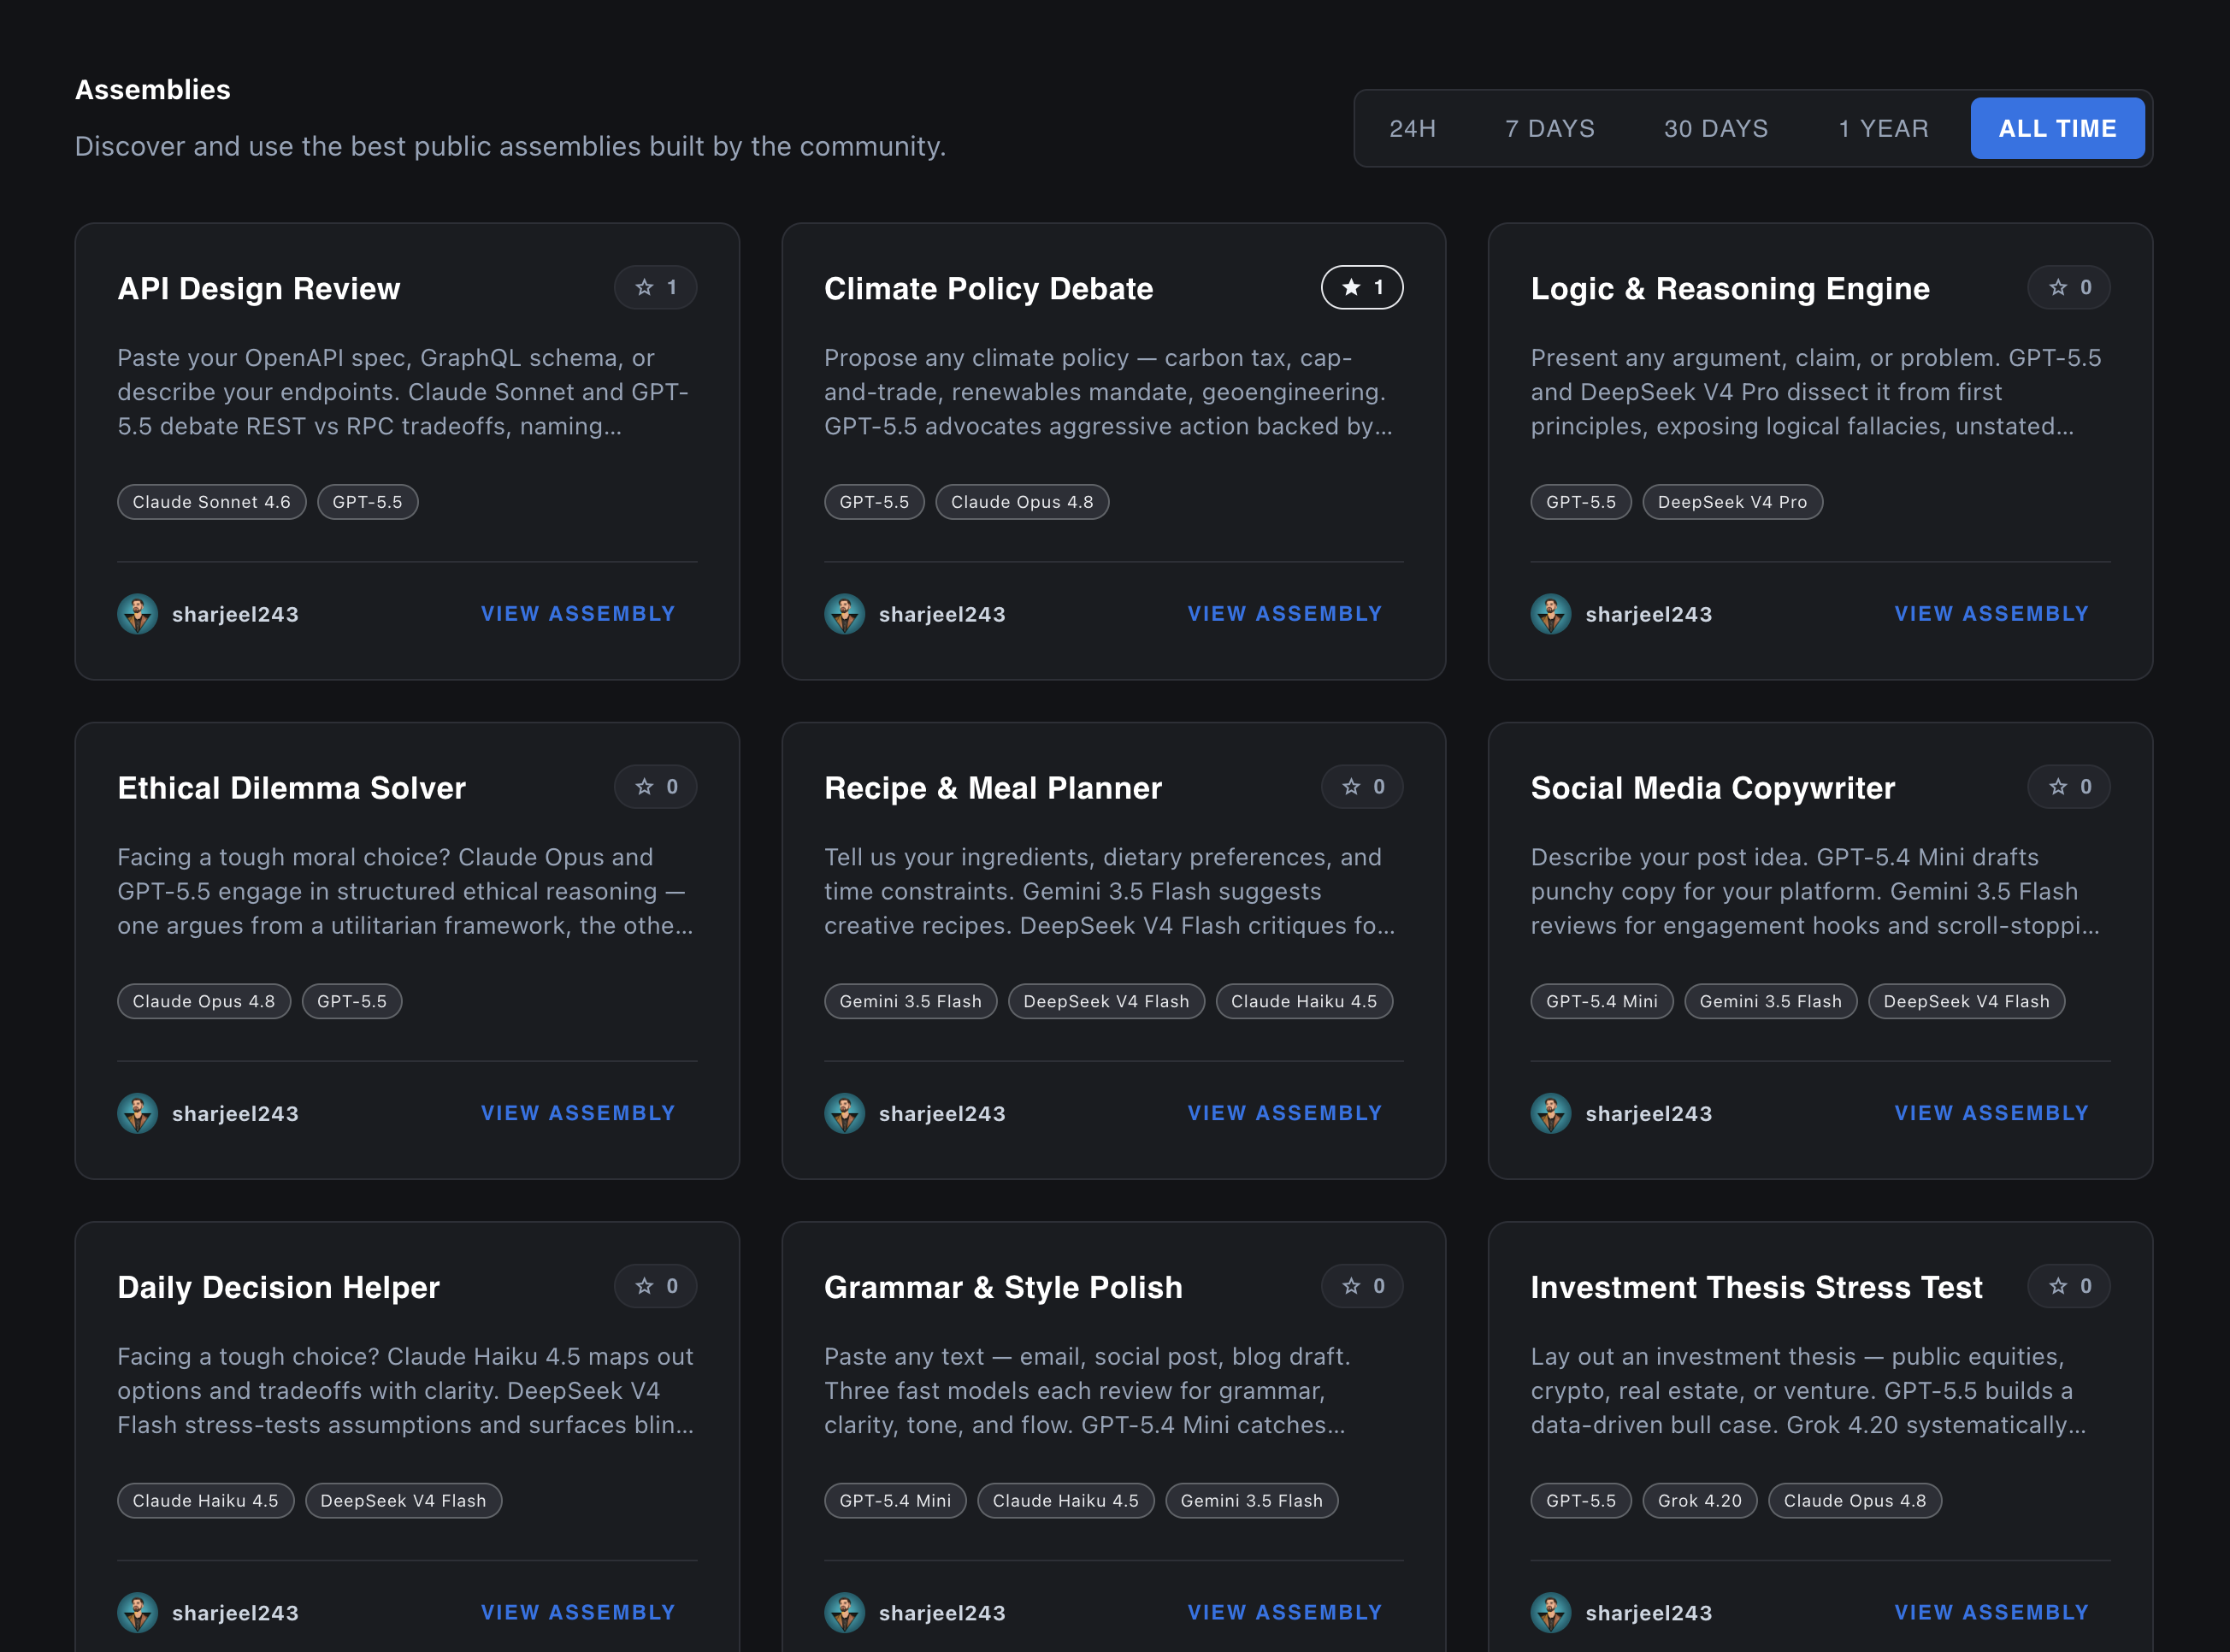This screenshot has height=1652, width=2230.
Task: Click username sharjeel243 on Ethical Dilemma Solver
Action: [235, 1113]
